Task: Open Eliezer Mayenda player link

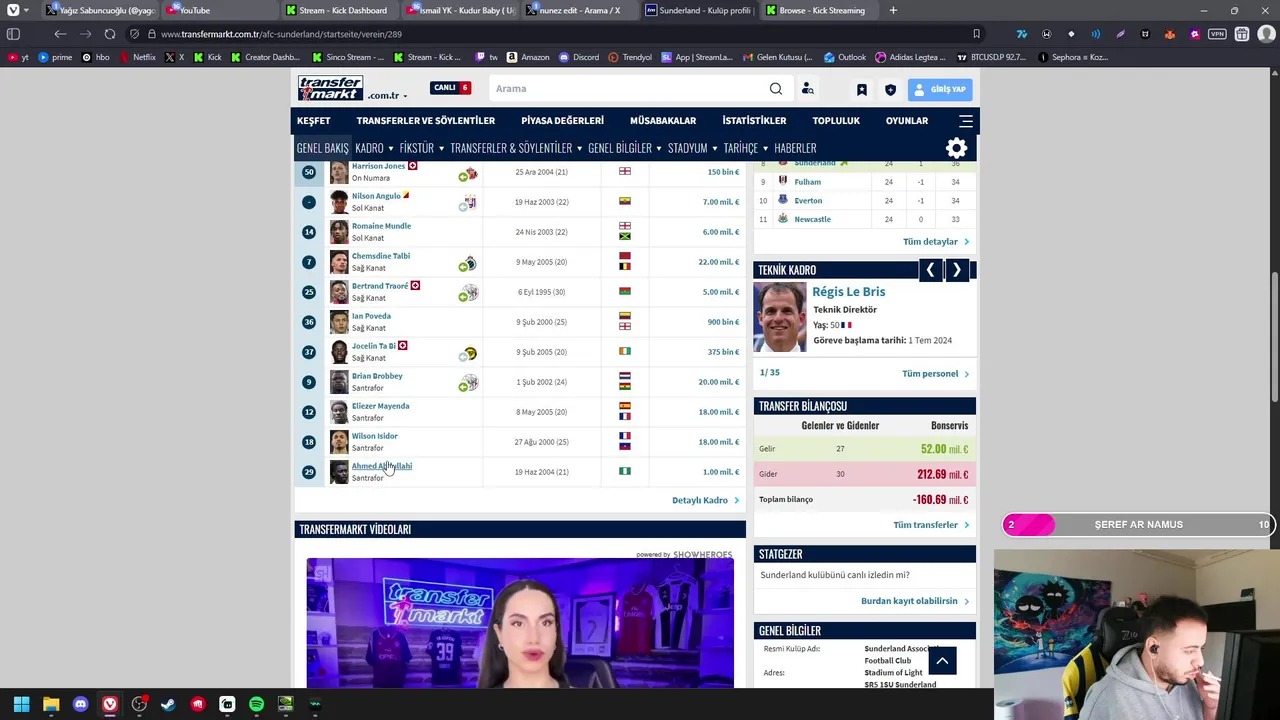Action: (380, 406)
